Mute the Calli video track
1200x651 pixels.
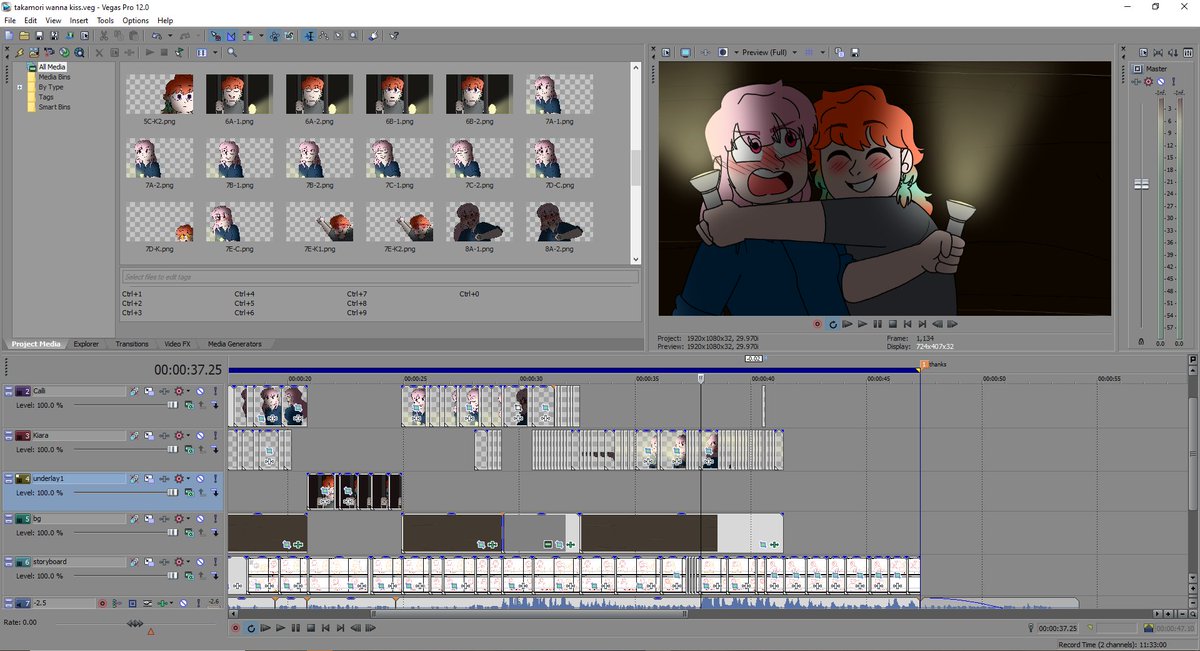click(200, 391)
